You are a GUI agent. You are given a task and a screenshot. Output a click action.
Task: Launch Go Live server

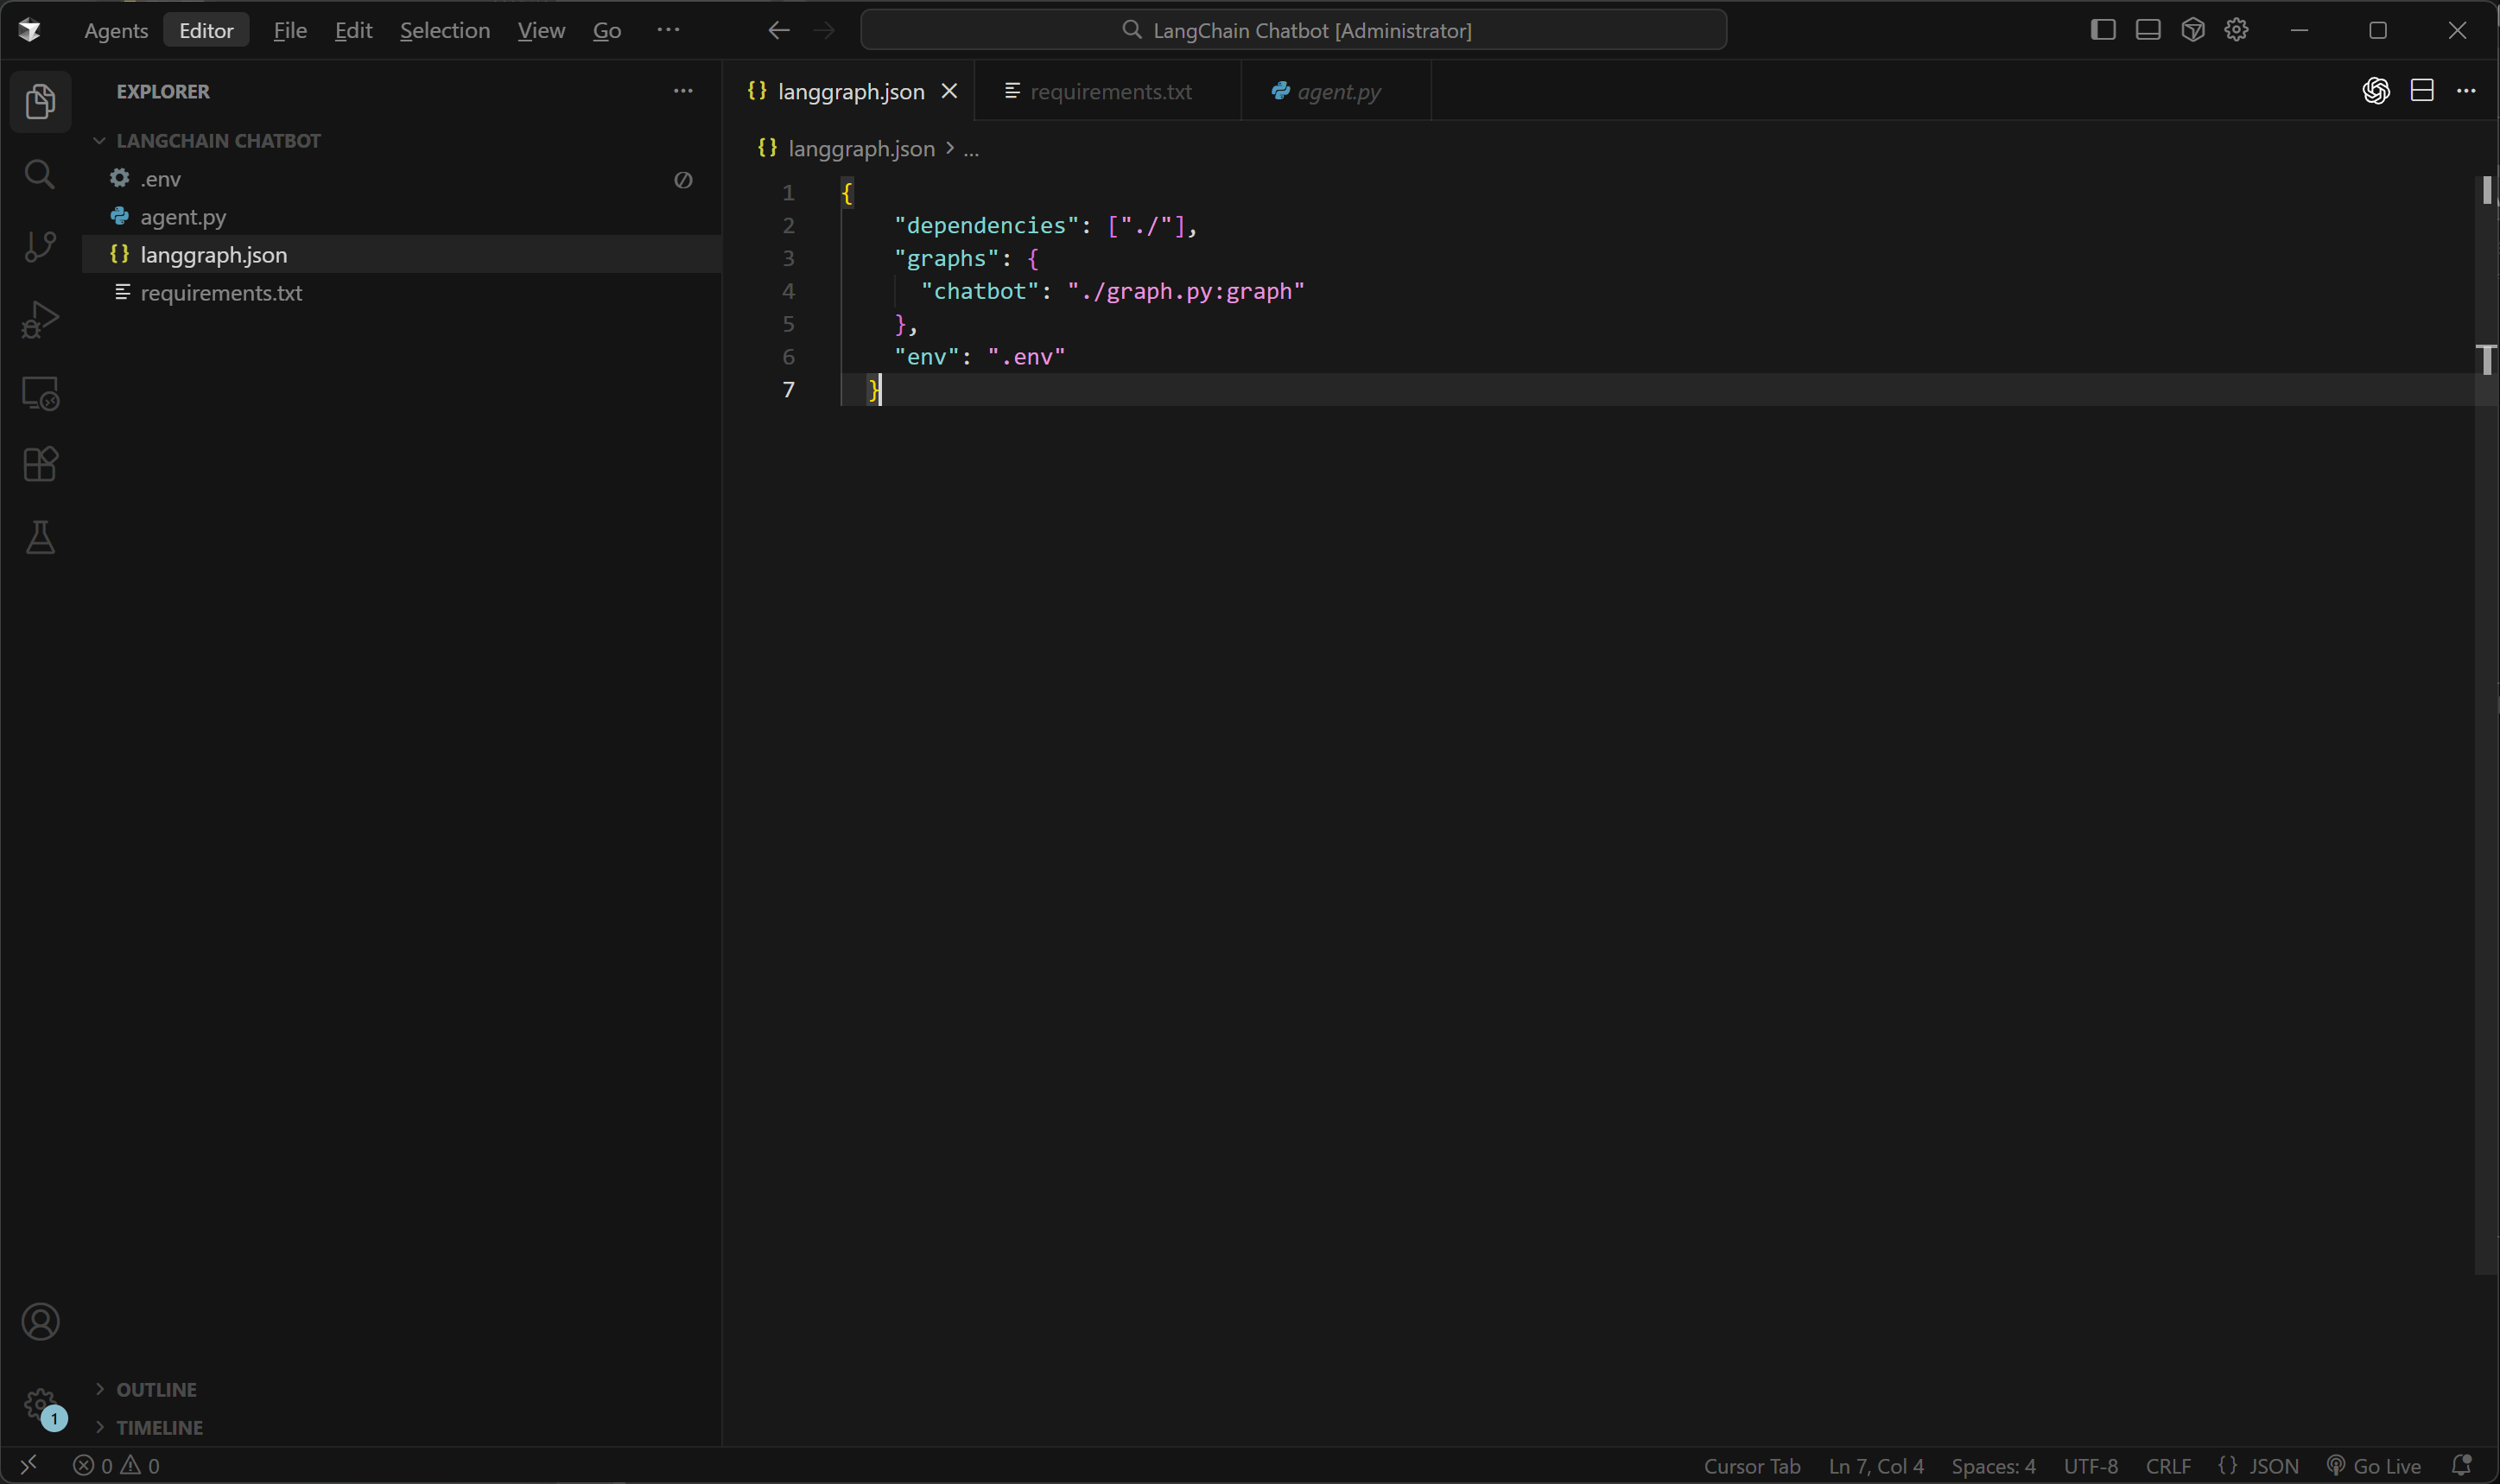click(x=2373, y=1466)
